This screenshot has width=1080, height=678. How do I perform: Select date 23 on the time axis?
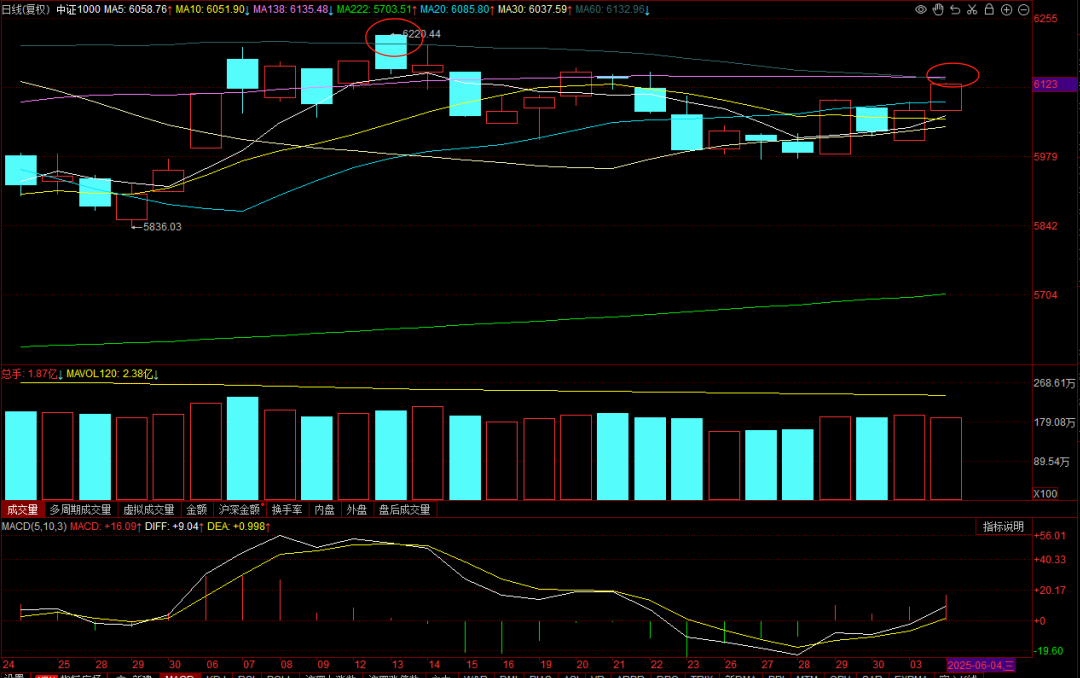693,665
